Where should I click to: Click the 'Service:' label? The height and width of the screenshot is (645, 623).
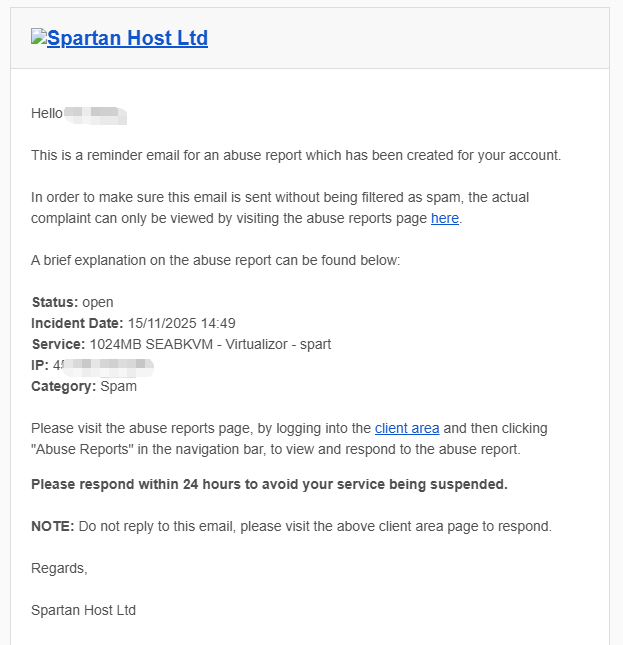(58, 344)
